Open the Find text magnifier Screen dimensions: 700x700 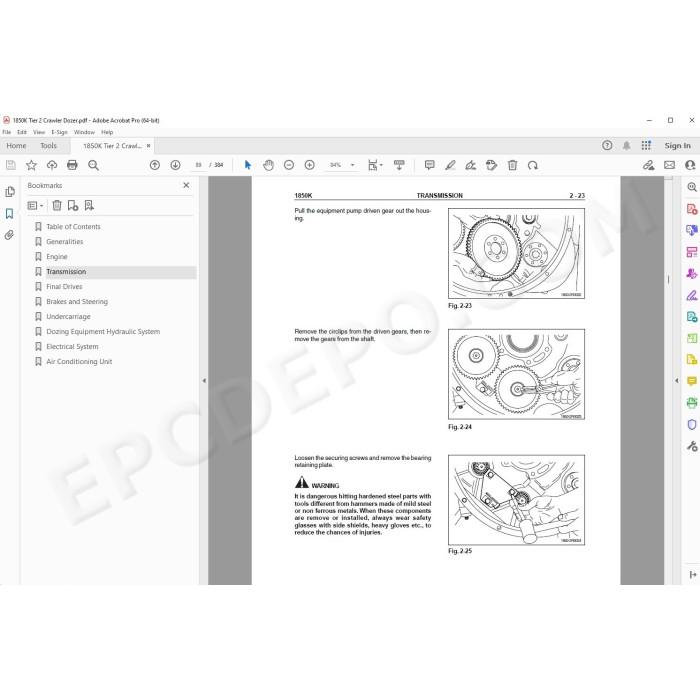tap(93, 165)
